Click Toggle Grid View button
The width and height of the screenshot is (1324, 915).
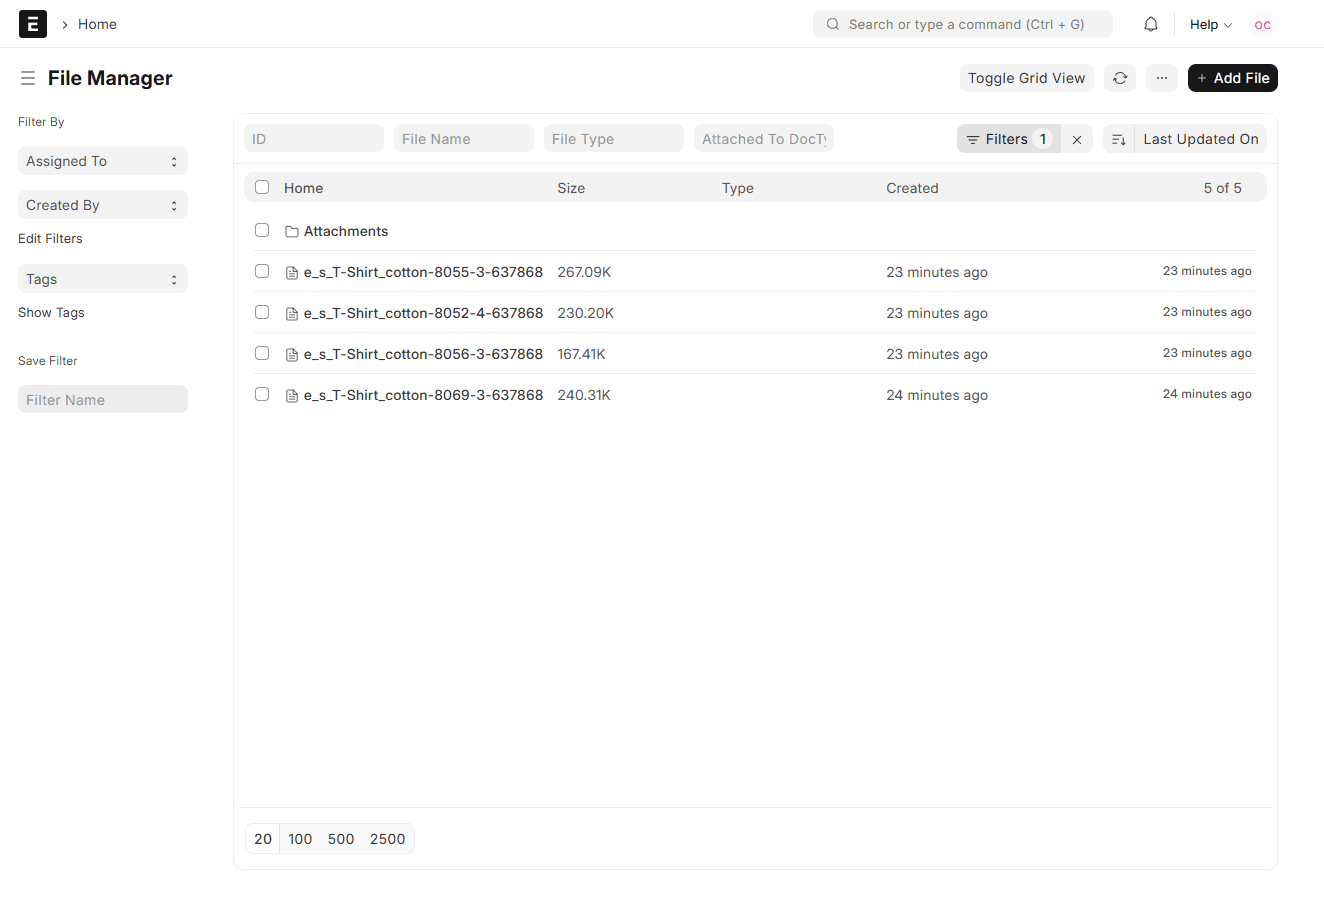pyautogui.click(x=1026, y=78)
